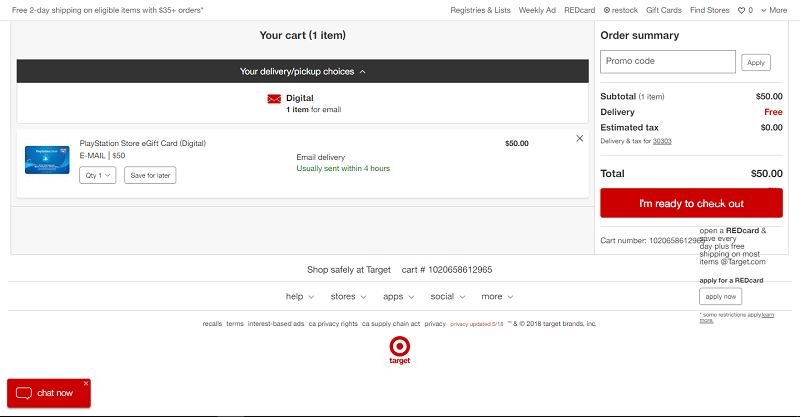This screenshot has width=800, height=417.
Task: Click the Promo code input field
Action: [x=667, y=62]
